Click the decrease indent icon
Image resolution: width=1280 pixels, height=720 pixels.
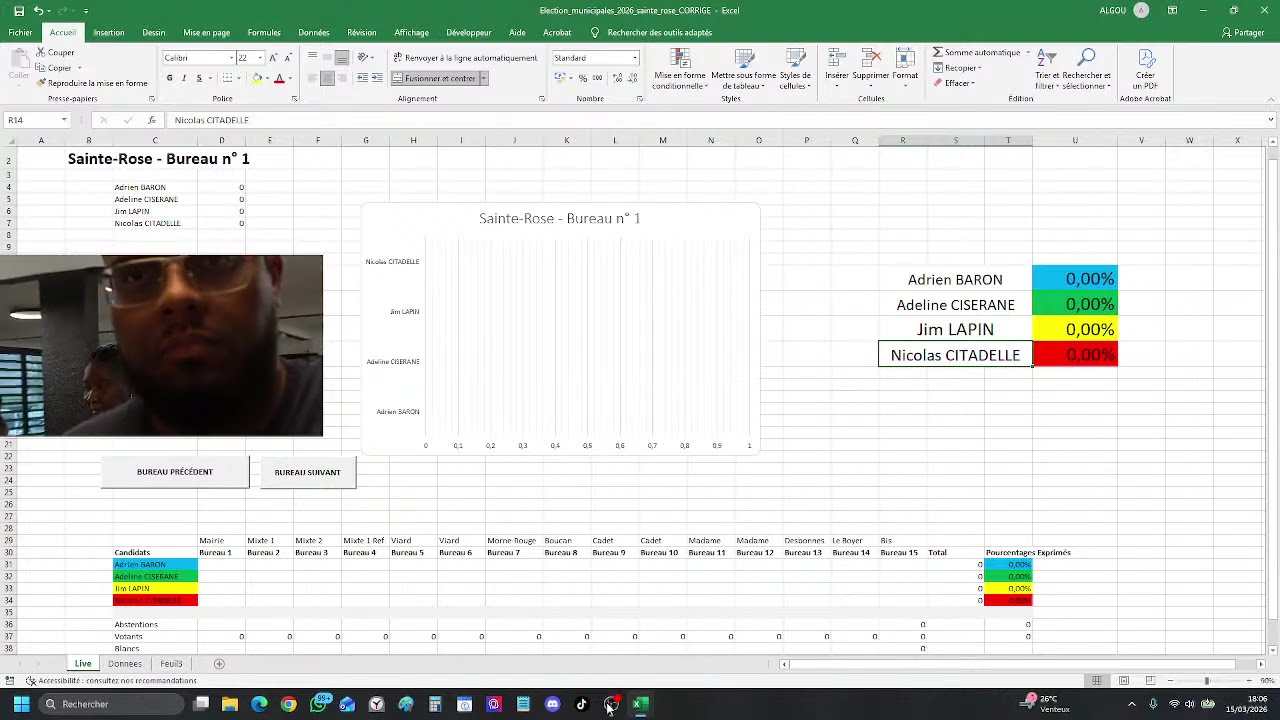click(362, 78)
